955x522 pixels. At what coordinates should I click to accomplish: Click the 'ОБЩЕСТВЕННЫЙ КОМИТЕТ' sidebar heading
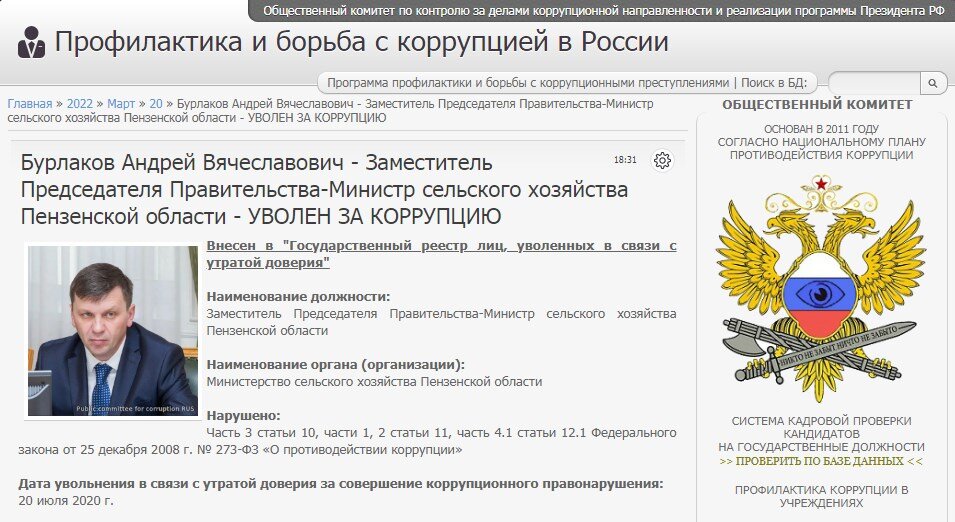pos(817,105)
